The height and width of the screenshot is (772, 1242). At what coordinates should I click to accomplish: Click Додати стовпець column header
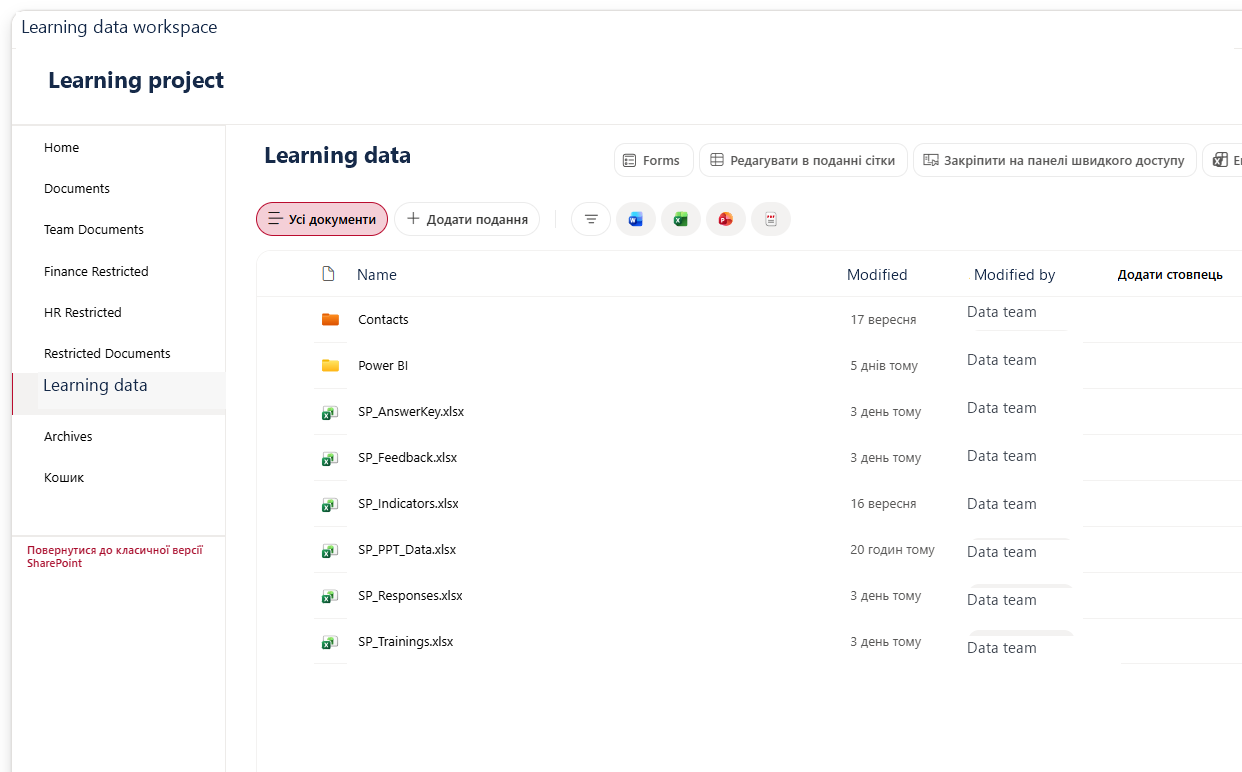1170,275
